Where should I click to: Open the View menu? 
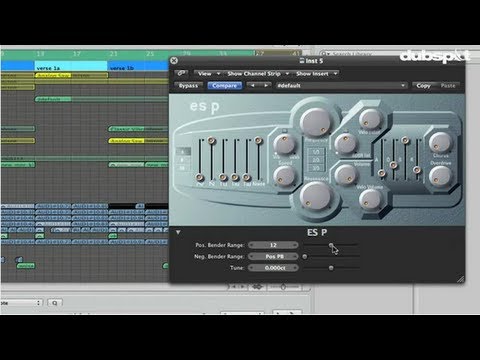click(207, 74)
